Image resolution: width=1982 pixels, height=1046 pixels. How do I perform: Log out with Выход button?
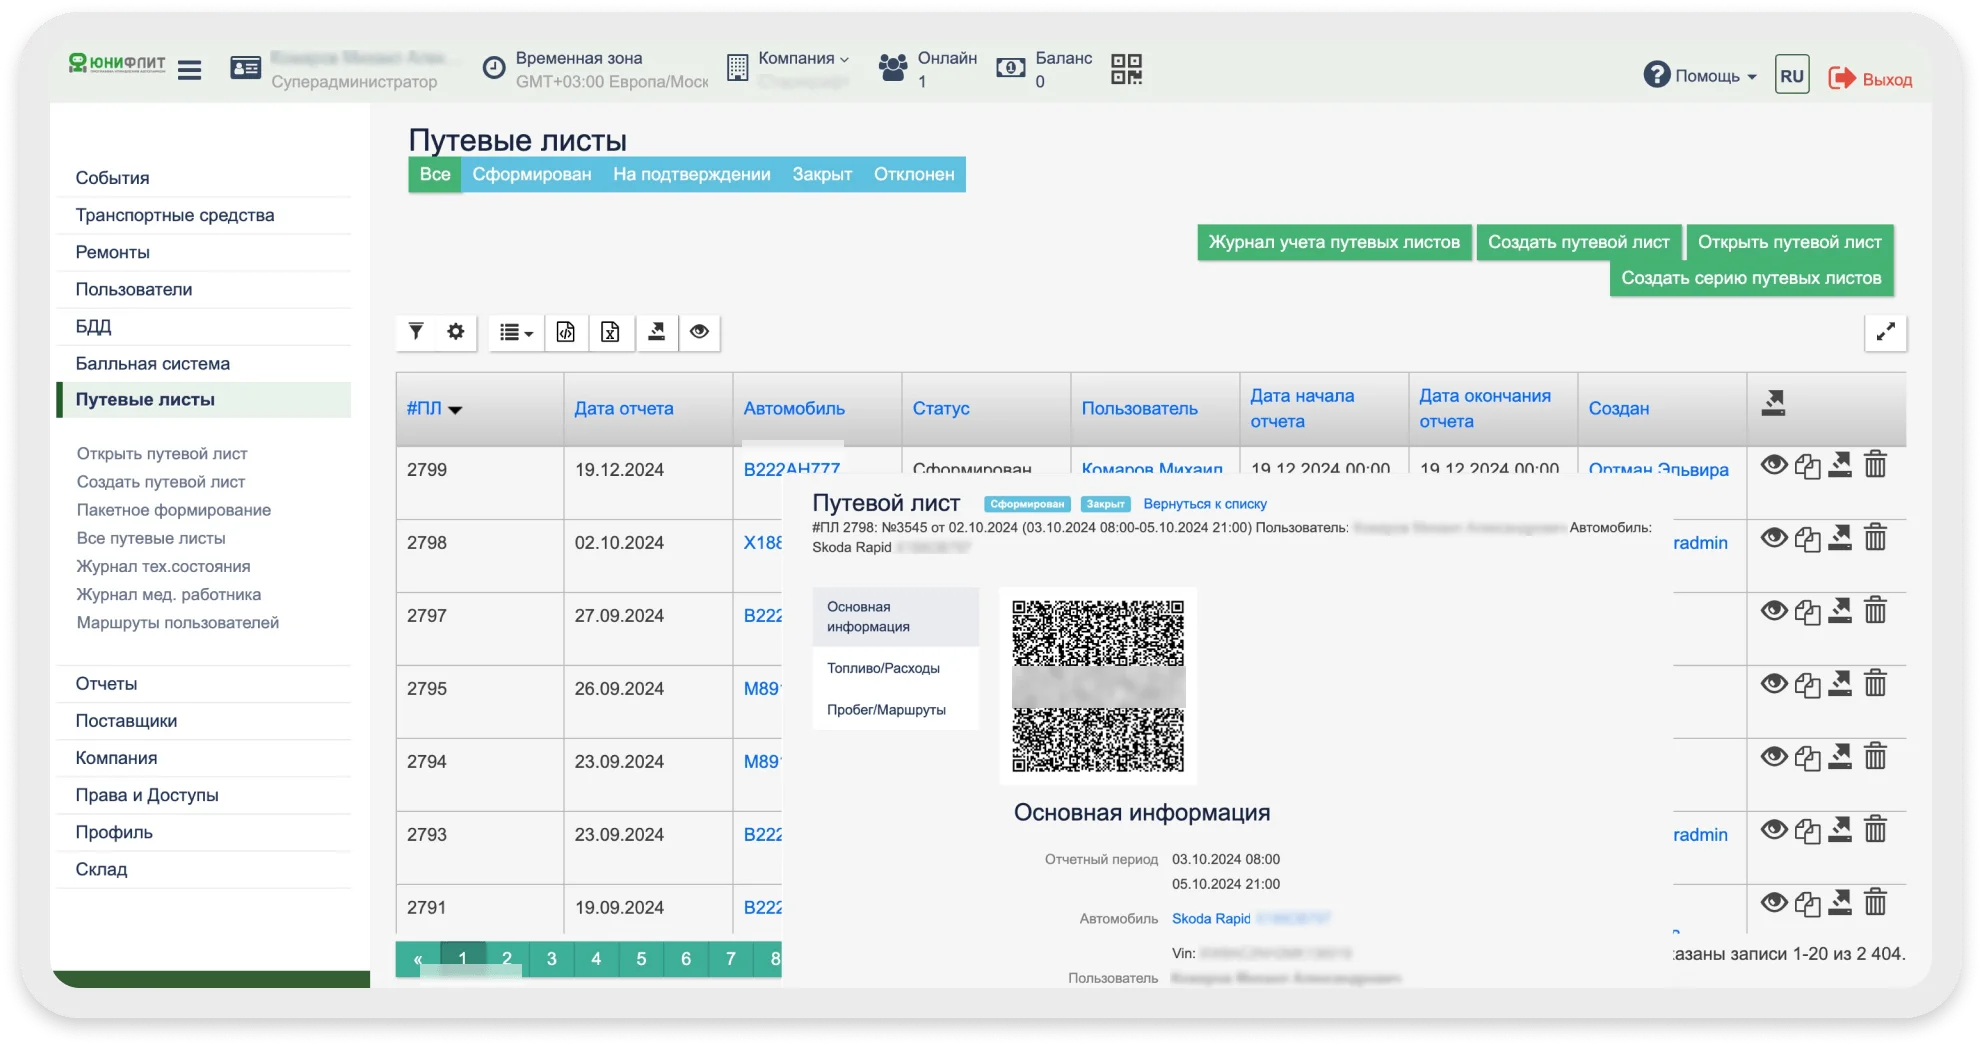pos(1870,79)
